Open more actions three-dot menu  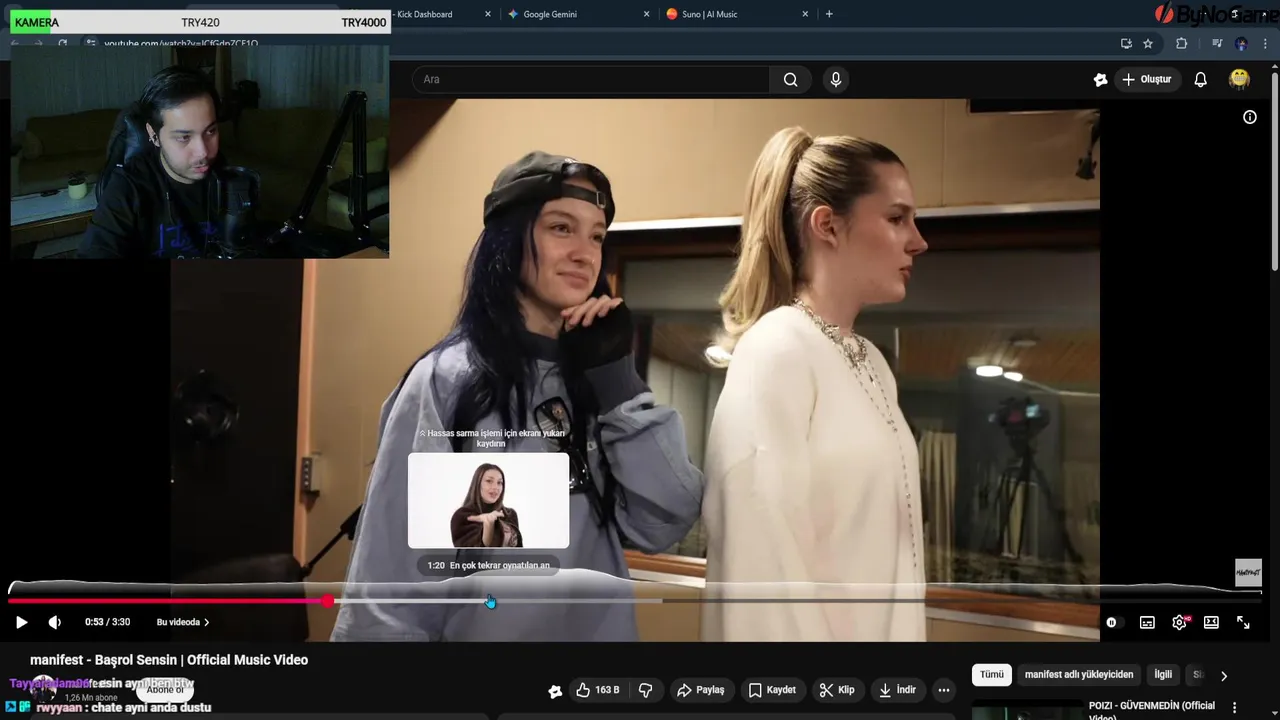(943, 690)
